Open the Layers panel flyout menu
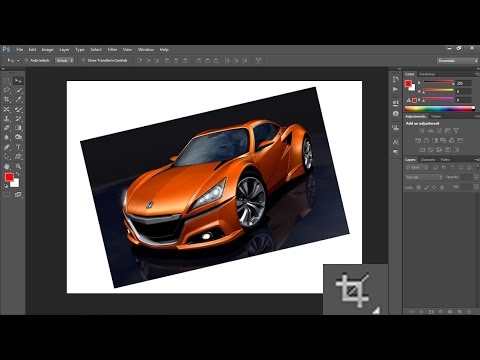Viewport: 480px width, 360px height. pyautogui.click(x=476, y=159)
